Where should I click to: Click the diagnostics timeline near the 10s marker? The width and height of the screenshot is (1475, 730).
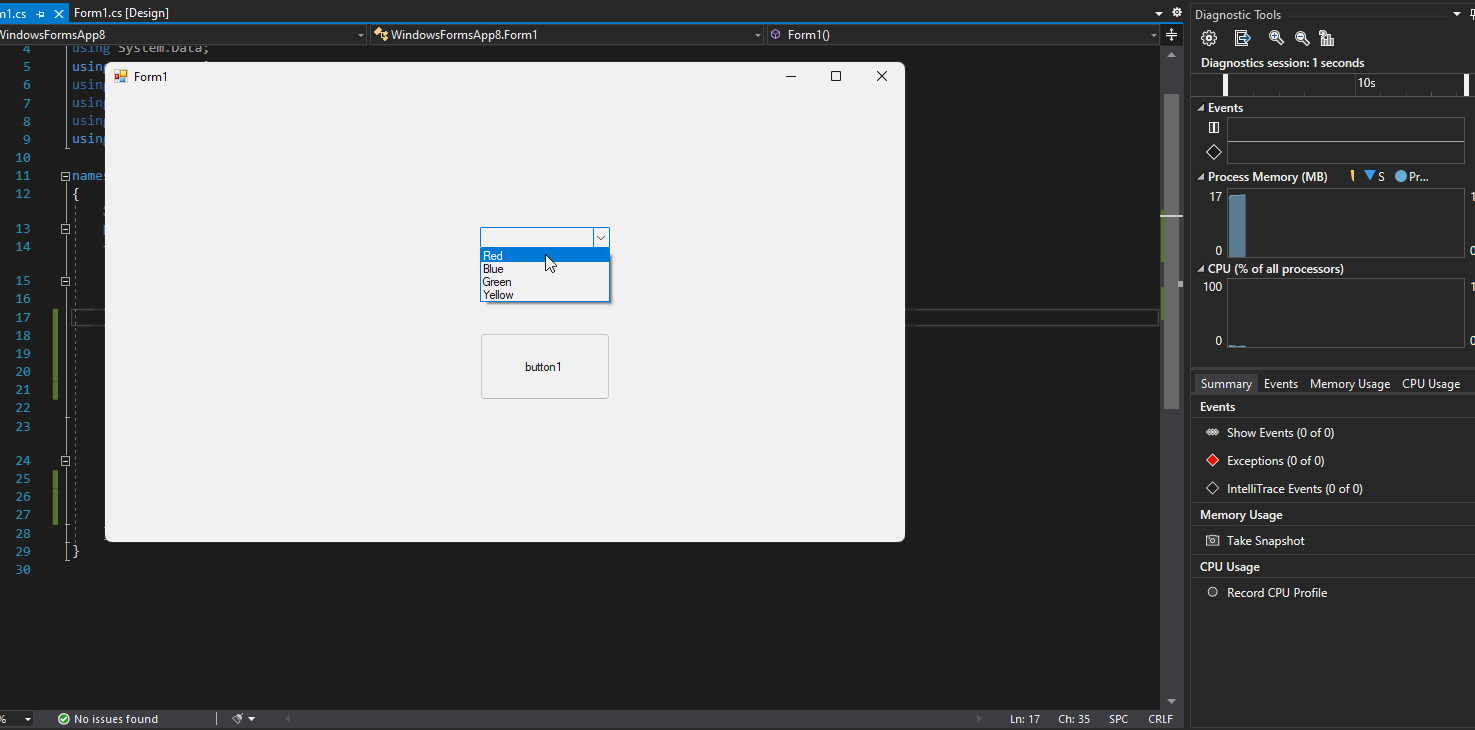1368,84
